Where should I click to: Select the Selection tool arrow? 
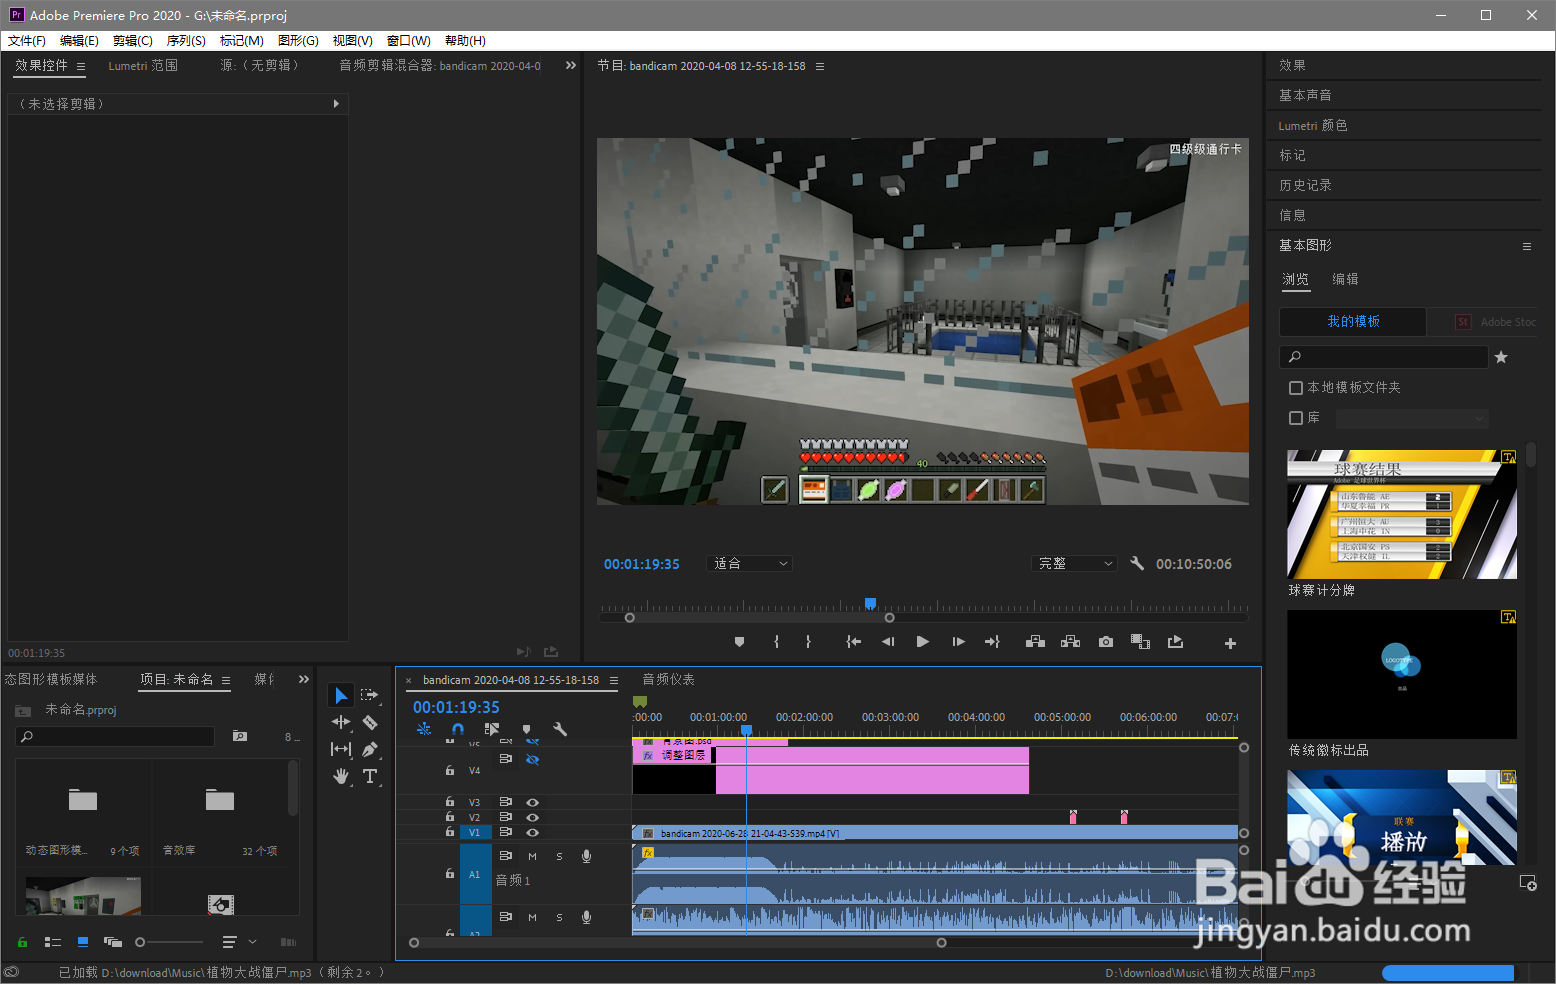tap(341, 695)
